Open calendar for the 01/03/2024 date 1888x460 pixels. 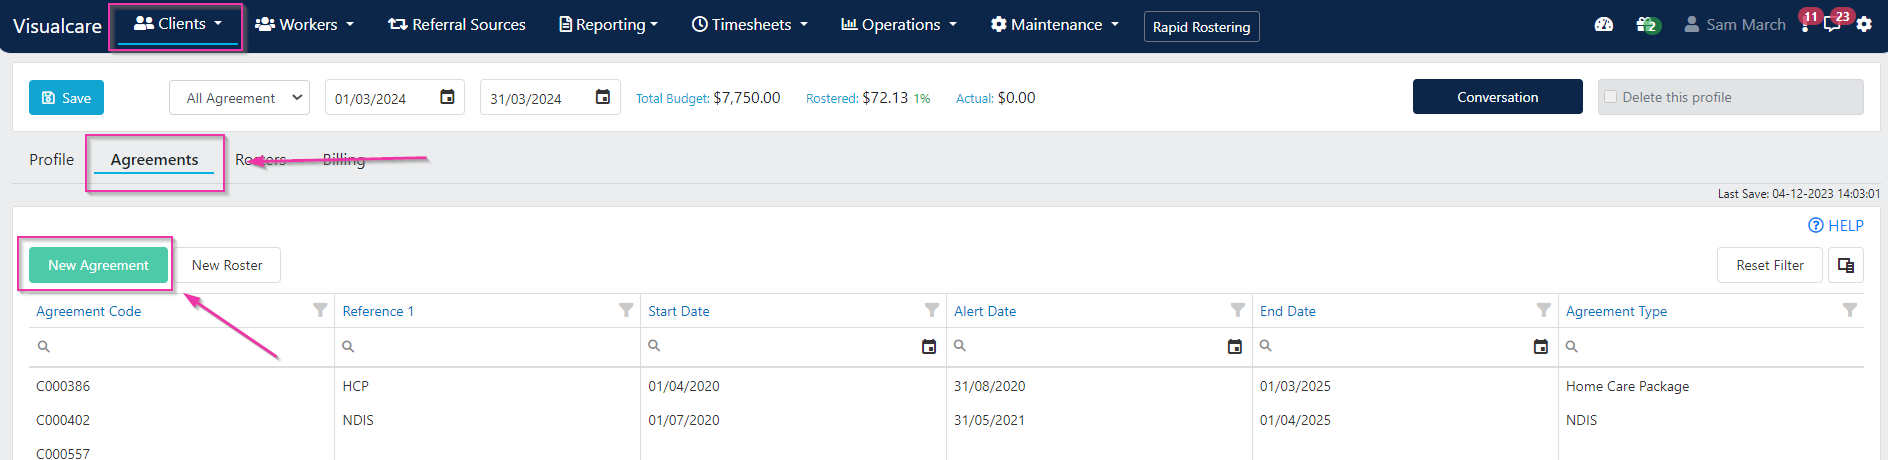pos(448,97)
